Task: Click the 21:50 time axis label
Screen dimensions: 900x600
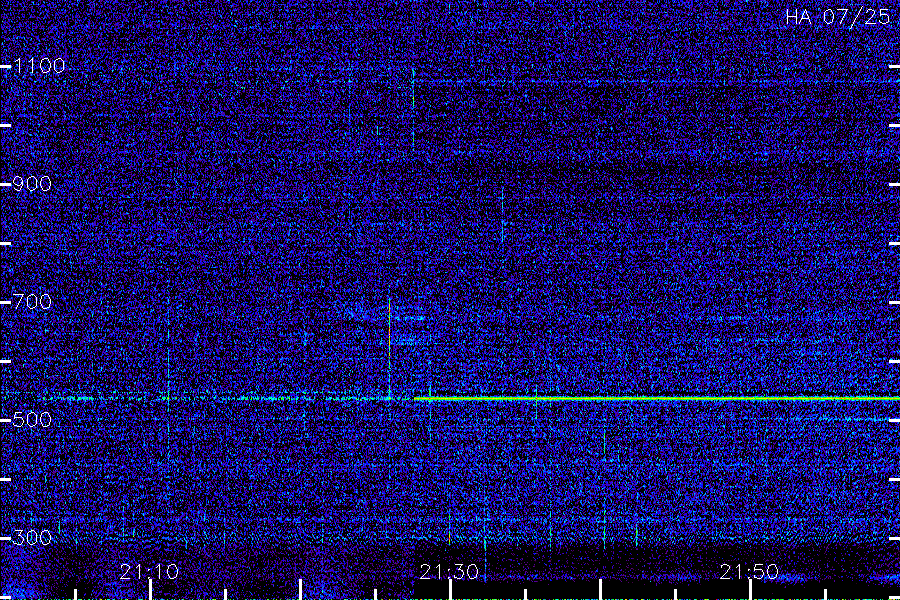Action: [749, 572]
